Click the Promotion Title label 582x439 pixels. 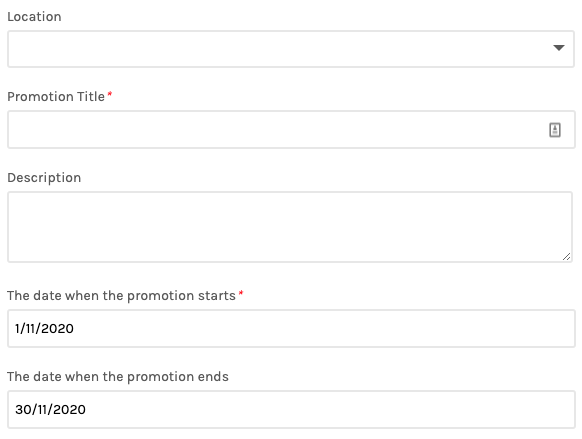tap(56, 96)
